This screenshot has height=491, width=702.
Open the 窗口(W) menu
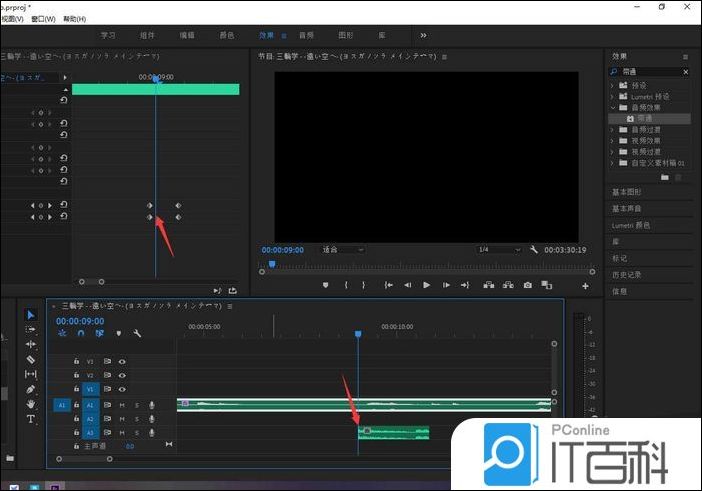pos(43,19)
